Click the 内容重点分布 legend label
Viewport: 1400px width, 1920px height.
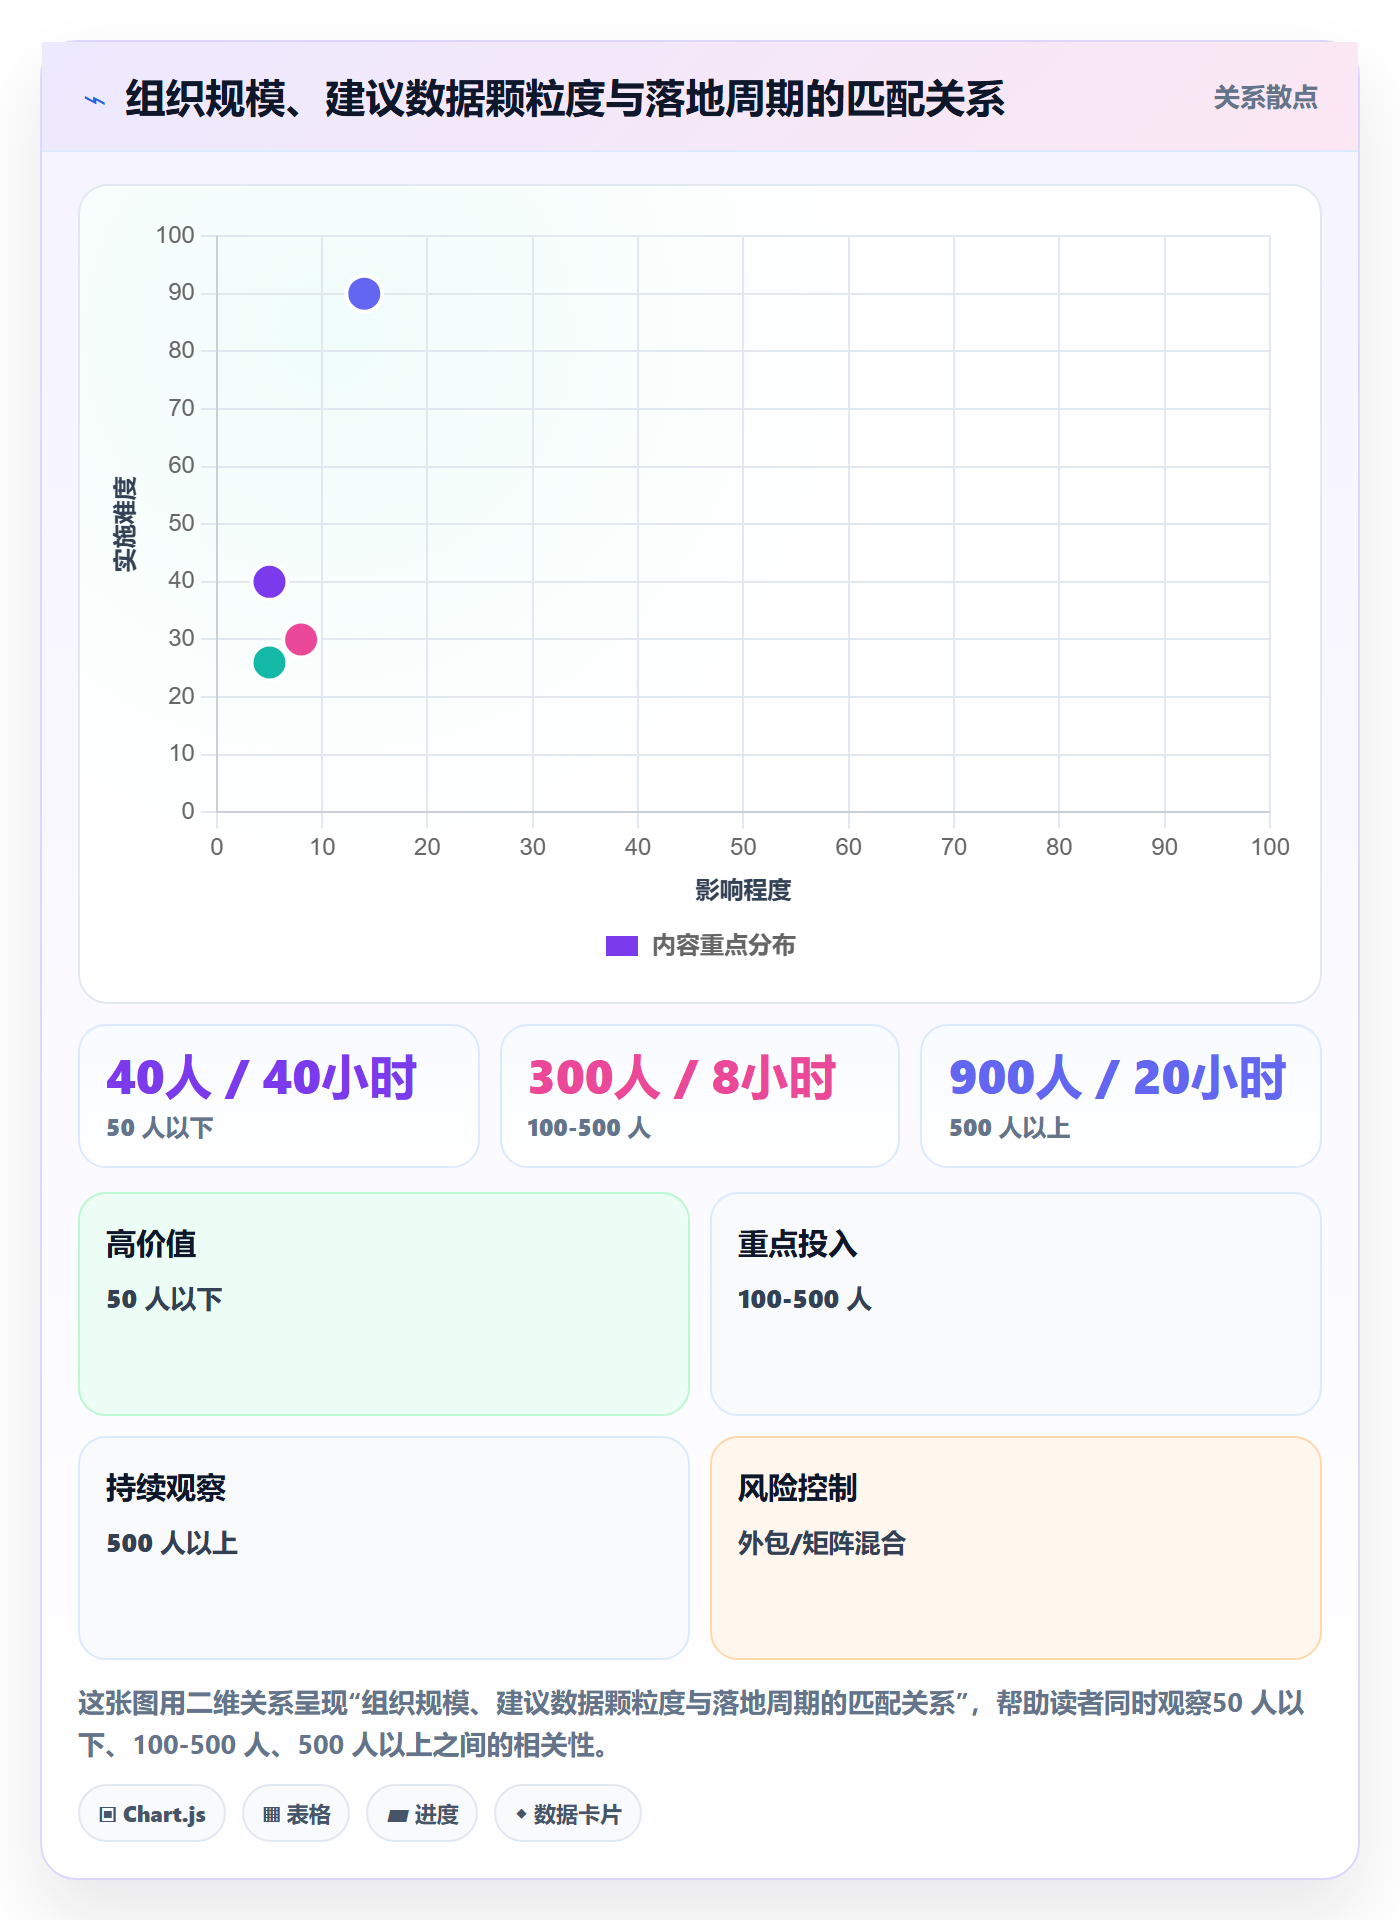tap(723, 946)
